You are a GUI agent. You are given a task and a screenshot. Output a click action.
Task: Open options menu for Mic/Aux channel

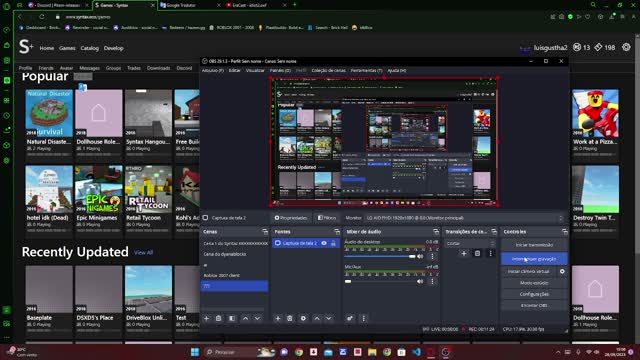pos(432,281)
